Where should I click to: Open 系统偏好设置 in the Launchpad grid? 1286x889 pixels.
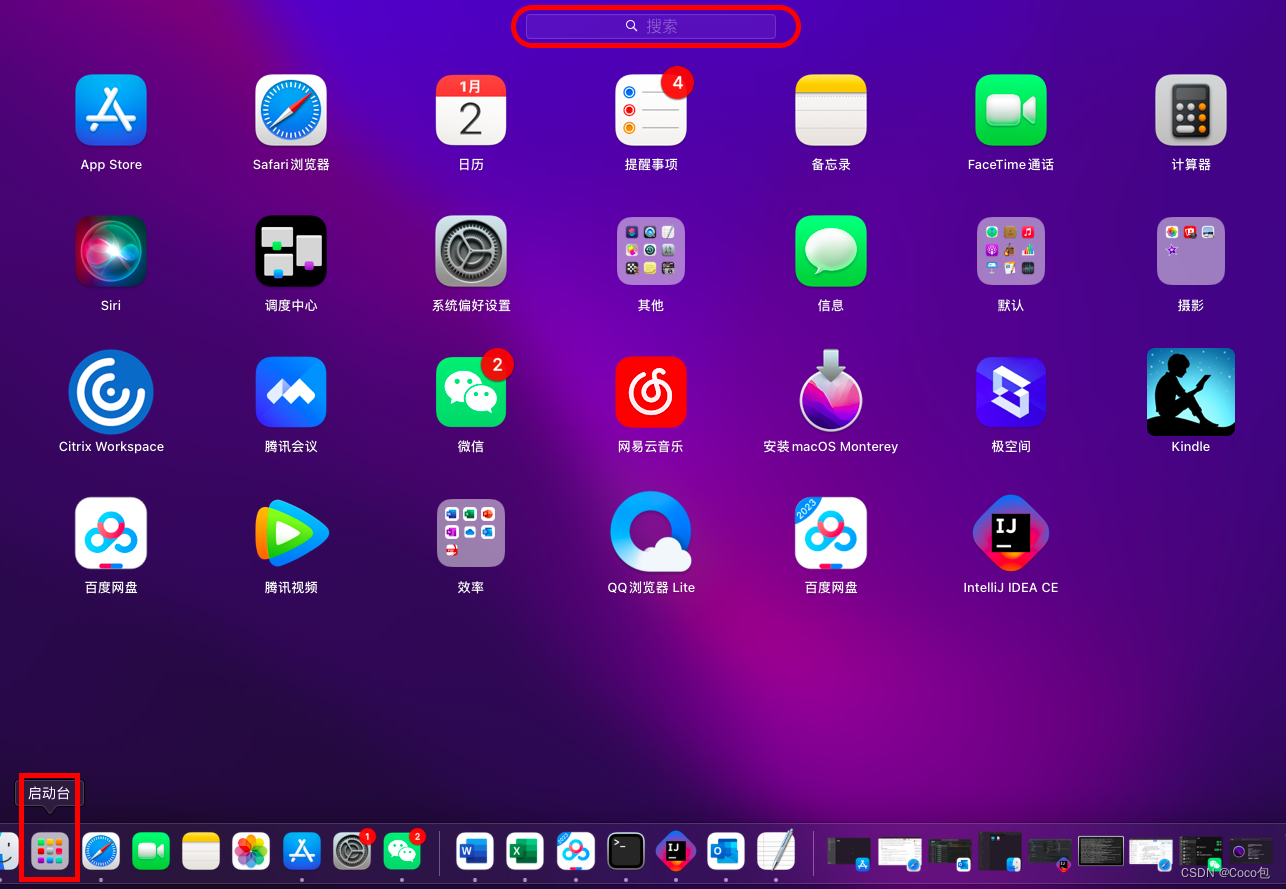471,251
